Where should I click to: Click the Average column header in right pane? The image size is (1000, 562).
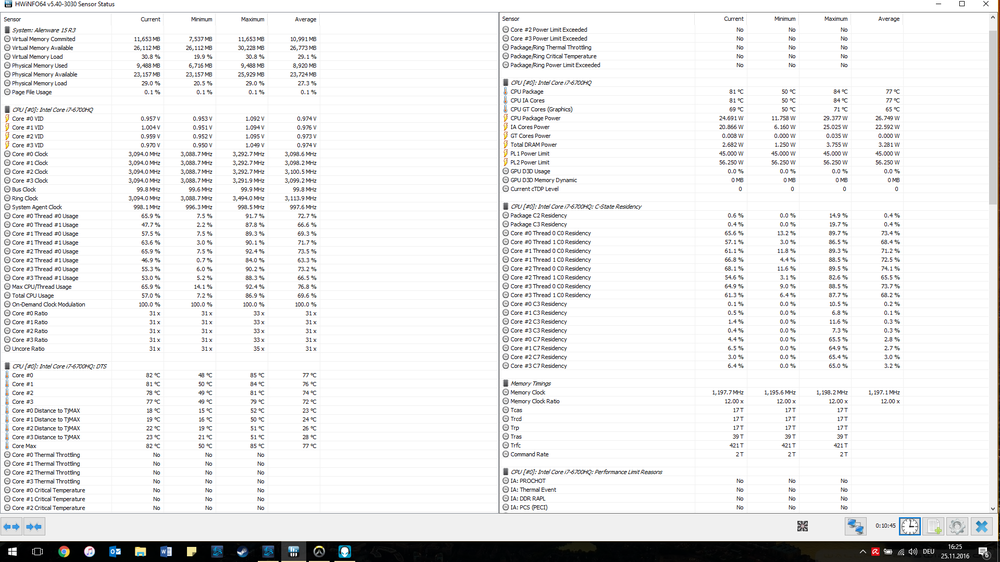pos(888,19)
